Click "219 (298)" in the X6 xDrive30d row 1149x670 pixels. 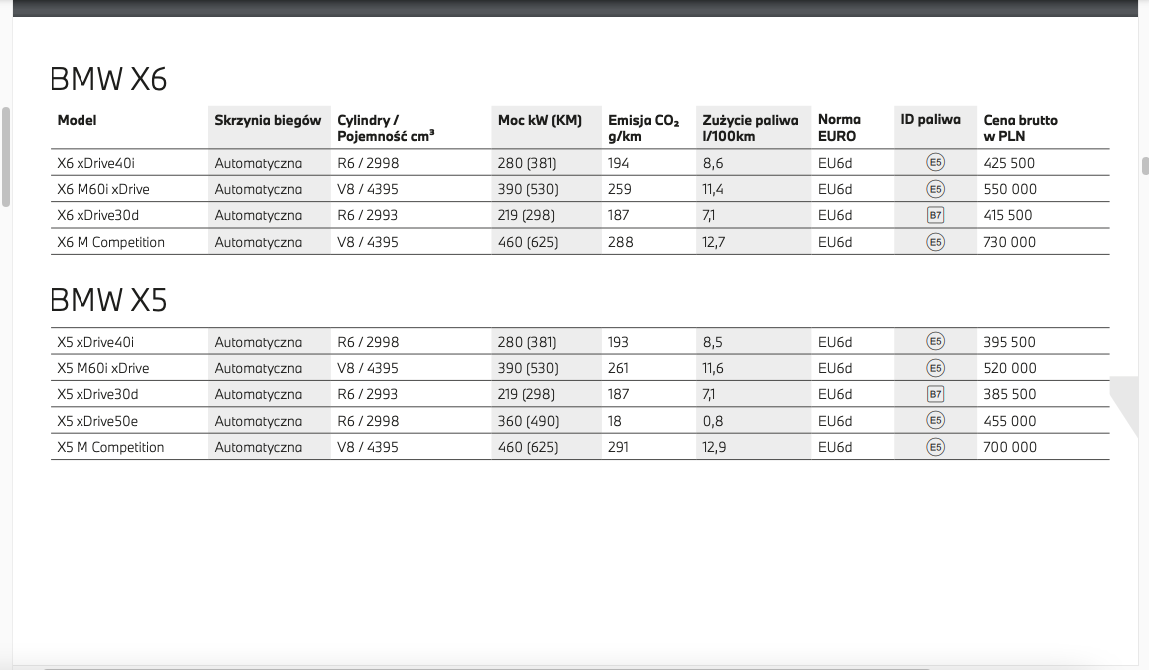[526, 216]
